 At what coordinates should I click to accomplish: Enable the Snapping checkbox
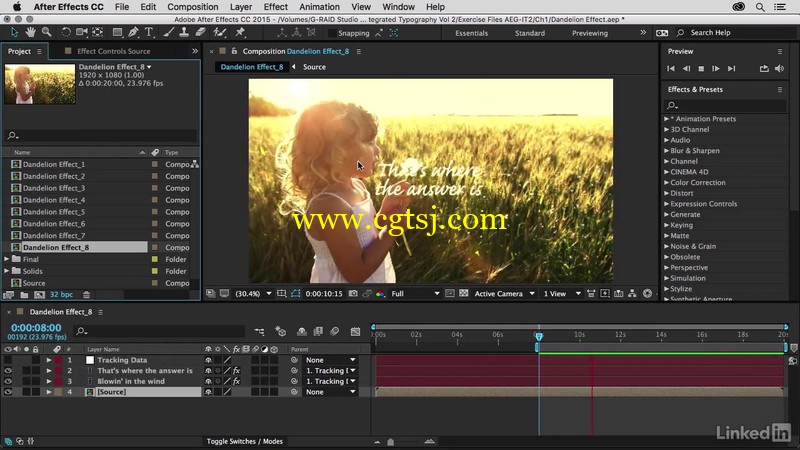332,33
